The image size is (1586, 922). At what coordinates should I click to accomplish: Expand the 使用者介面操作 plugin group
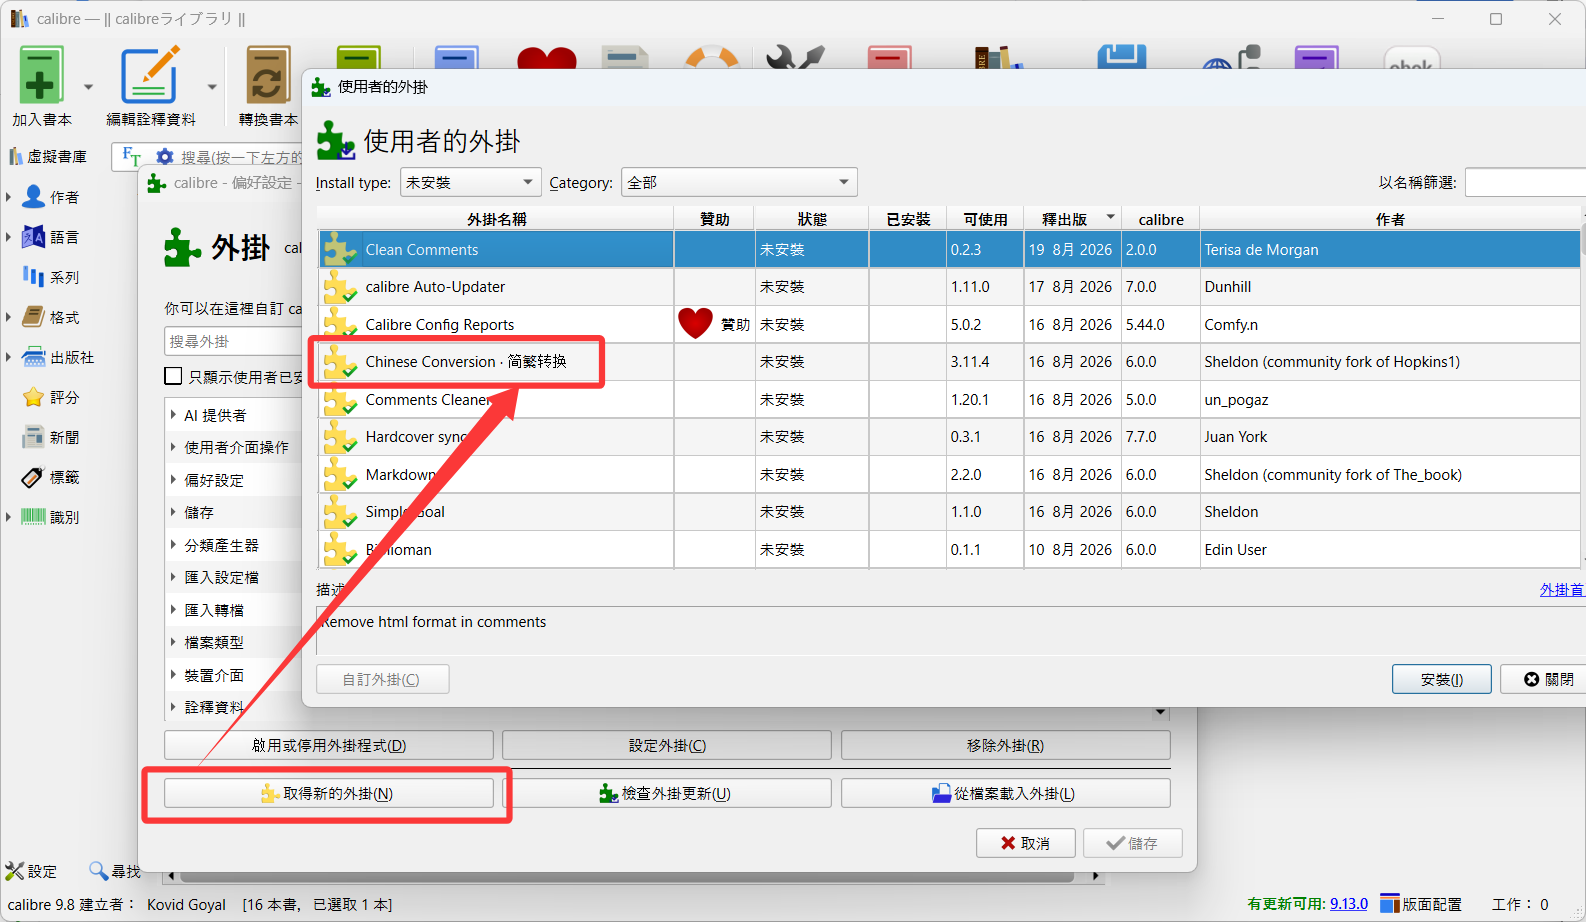[x=173, y=447]
